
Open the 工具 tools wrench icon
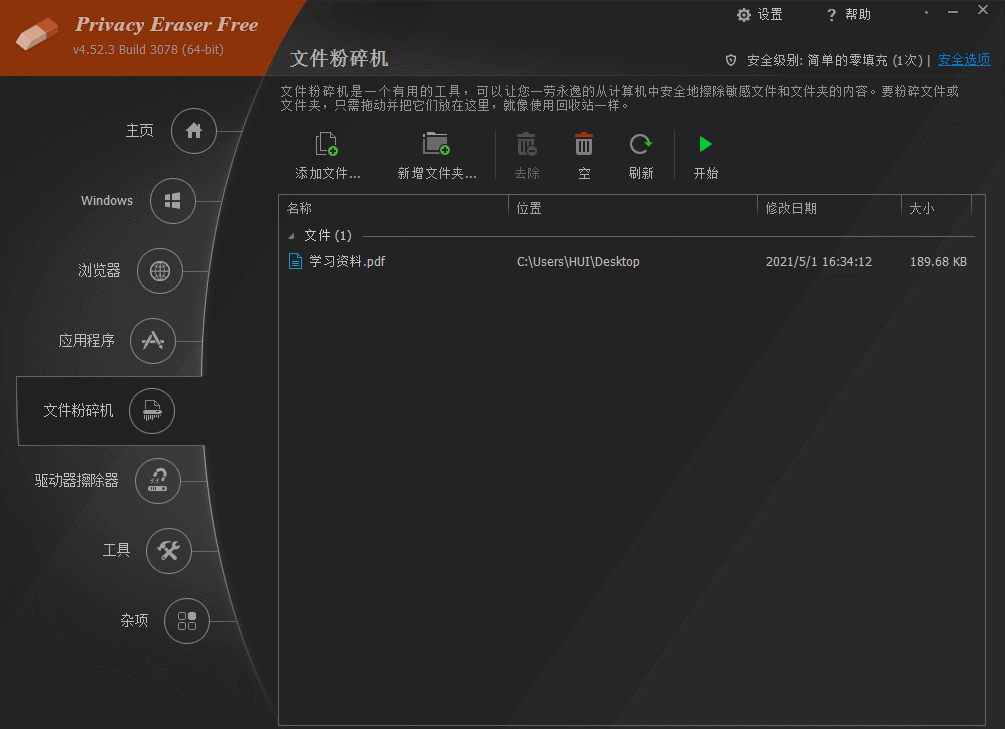click(x=169, y=550)
